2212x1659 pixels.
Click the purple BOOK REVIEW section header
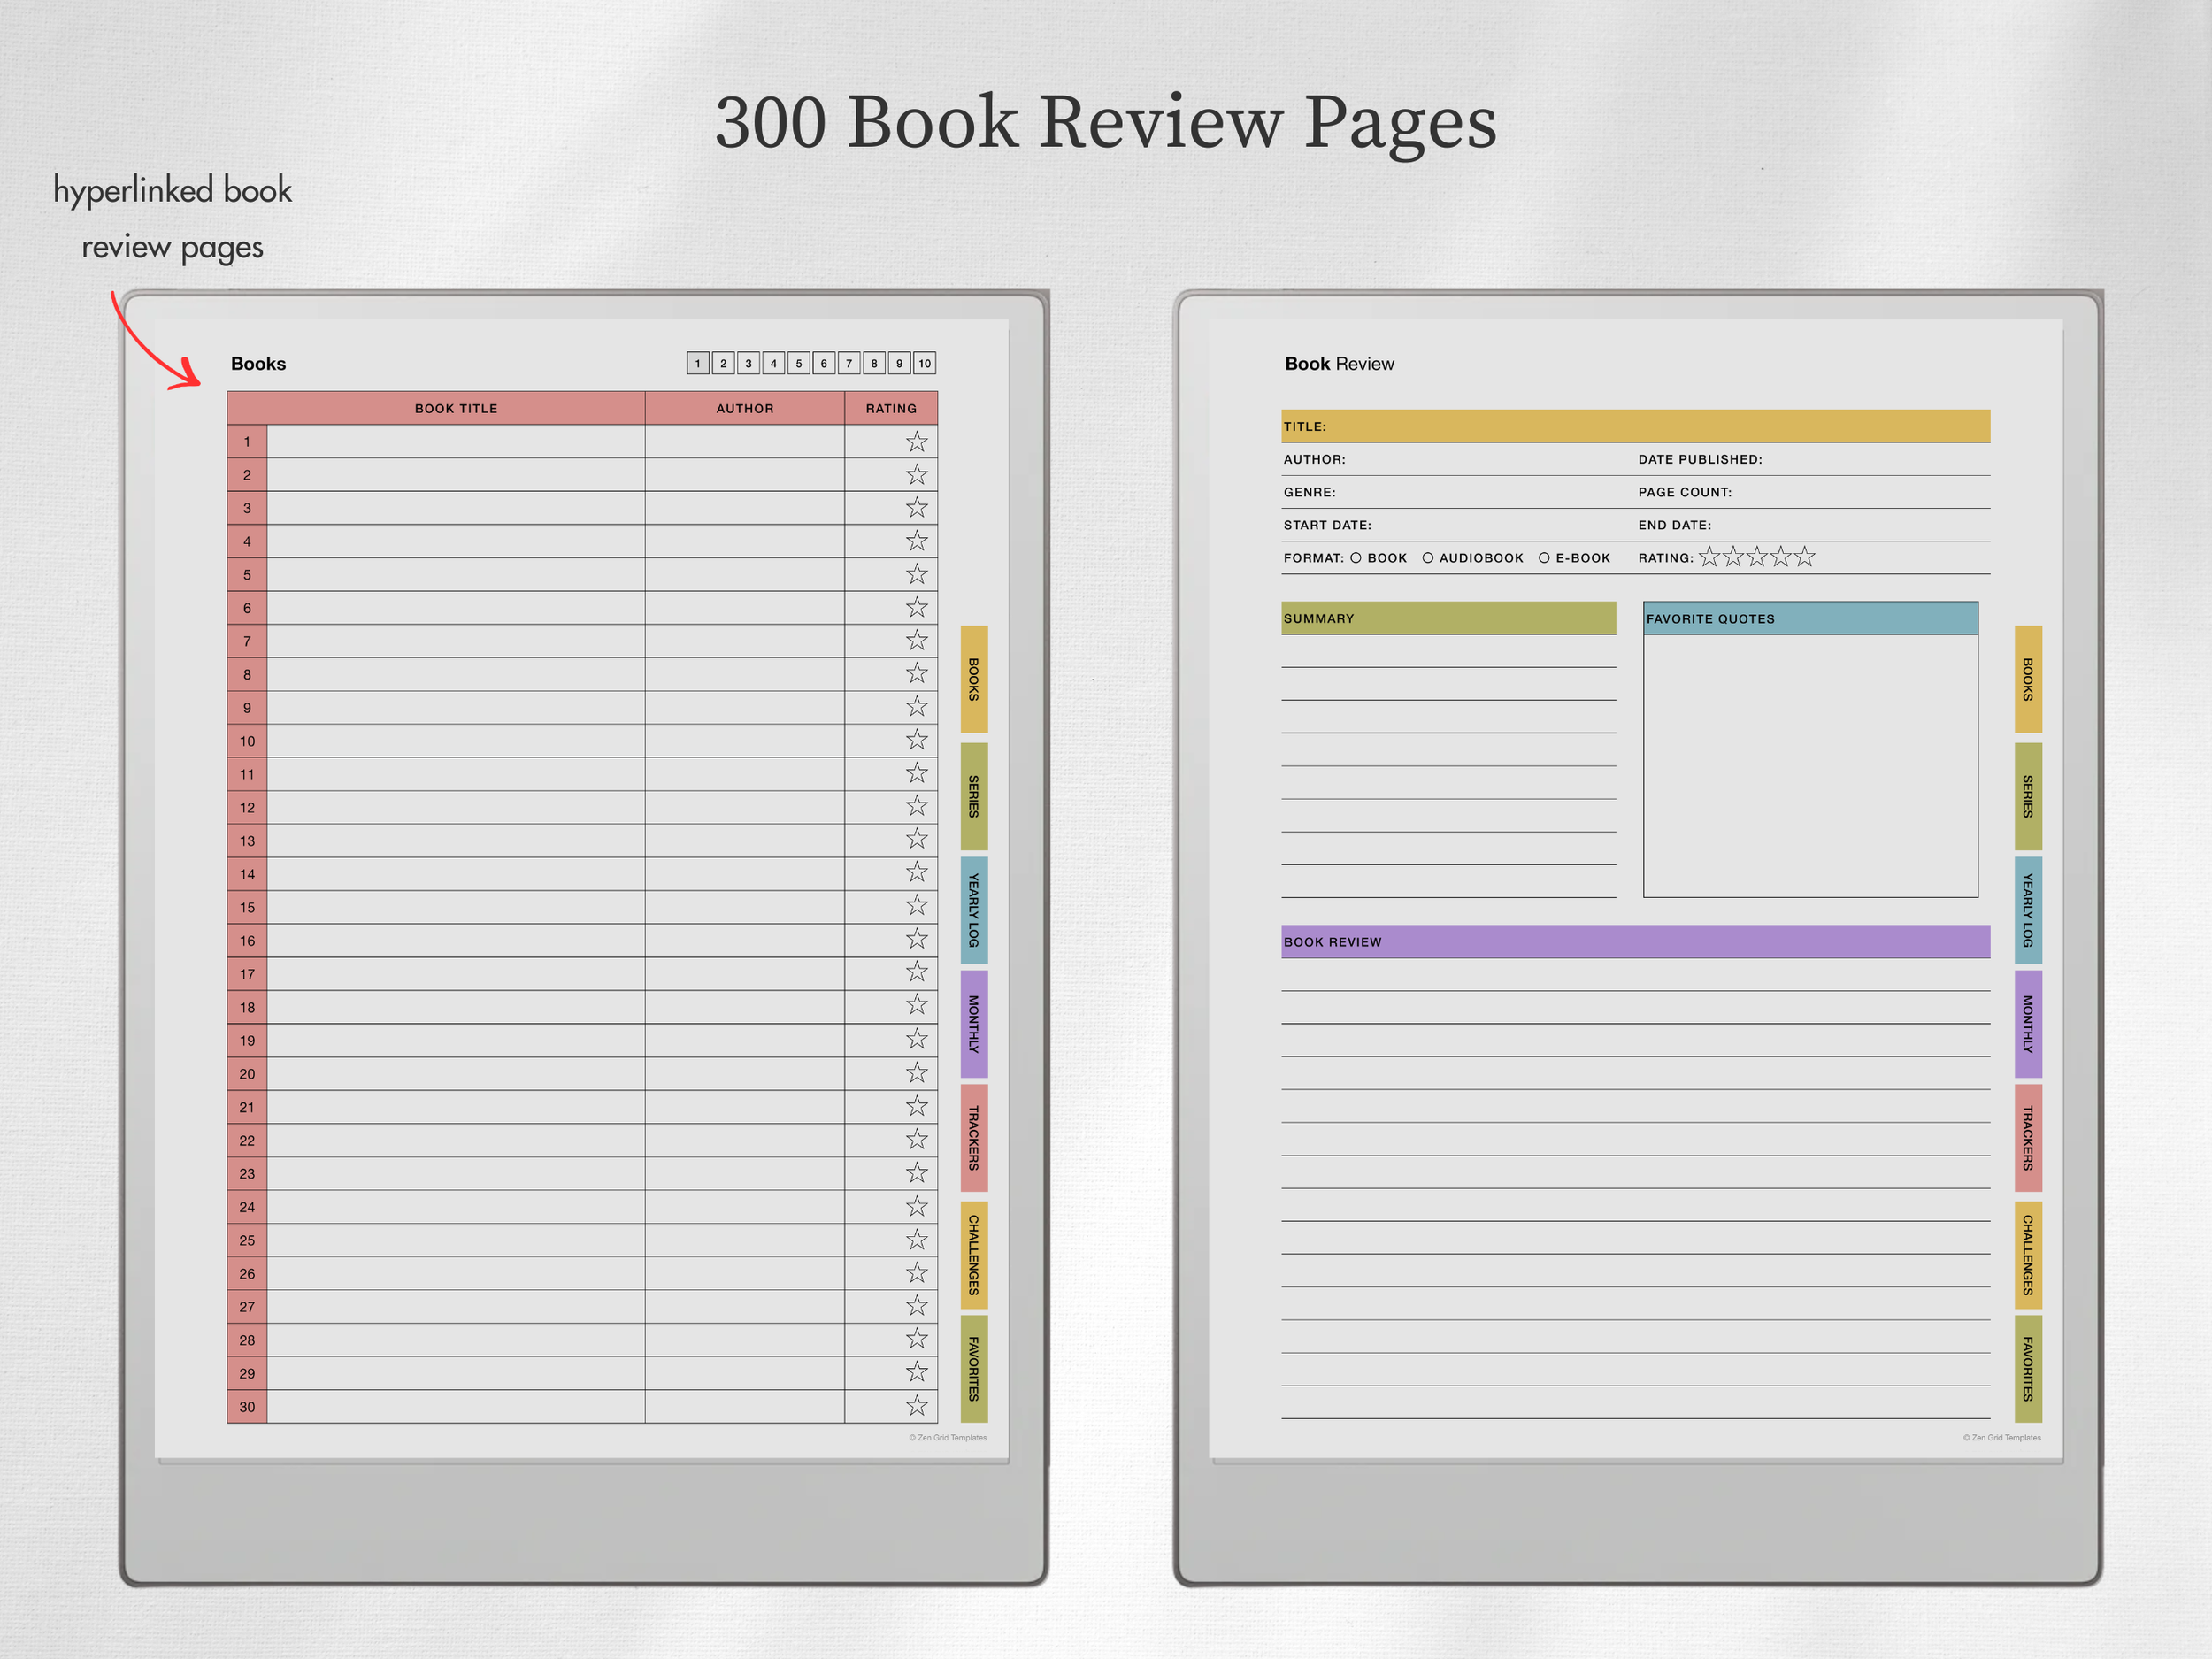[1636, 942]
